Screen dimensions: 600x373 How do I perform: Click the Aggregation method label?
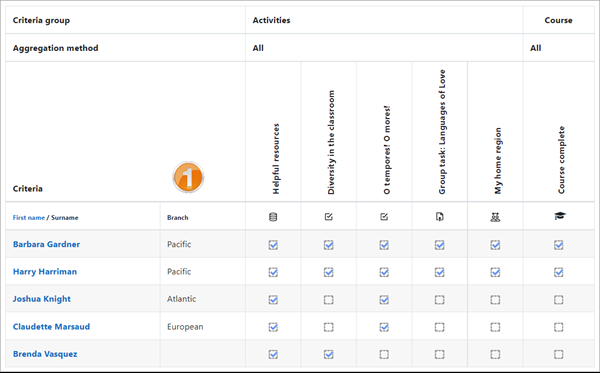coord(55,48)
